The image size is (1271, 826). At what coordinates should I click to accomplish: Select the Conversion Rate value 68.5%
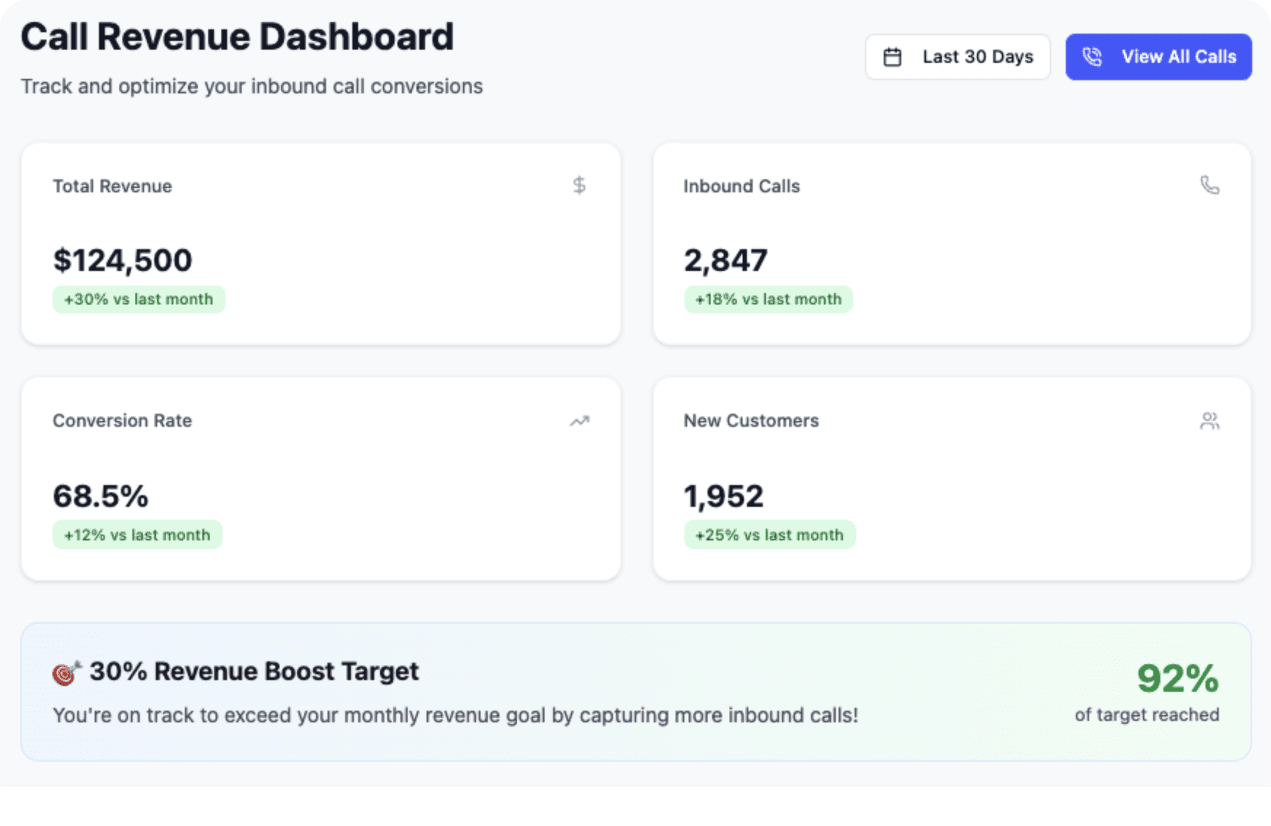pos(101,496)
